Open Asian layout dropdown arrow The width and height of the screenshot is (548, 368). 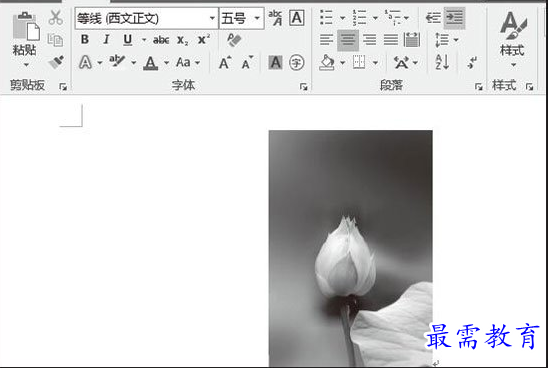coord(416,63)
